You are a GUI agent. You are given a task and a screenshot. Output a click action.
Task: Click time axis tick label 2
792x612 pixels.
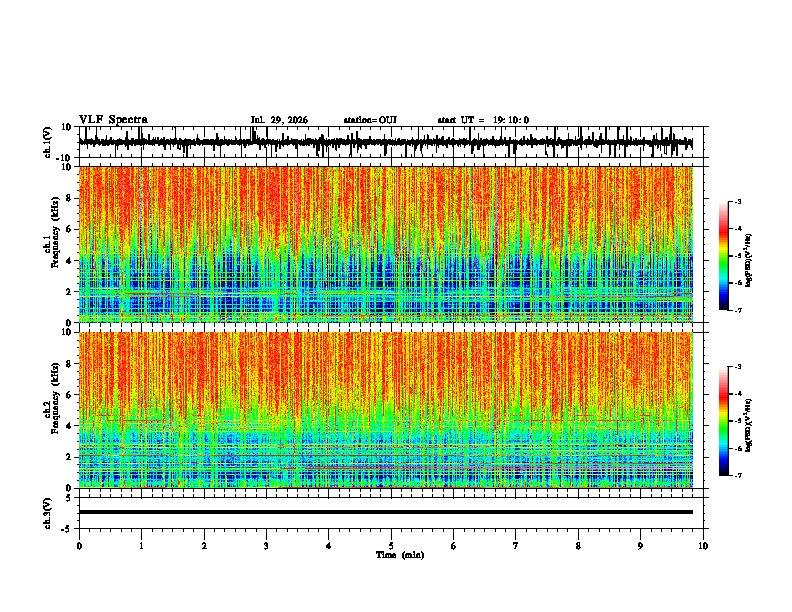204,546
